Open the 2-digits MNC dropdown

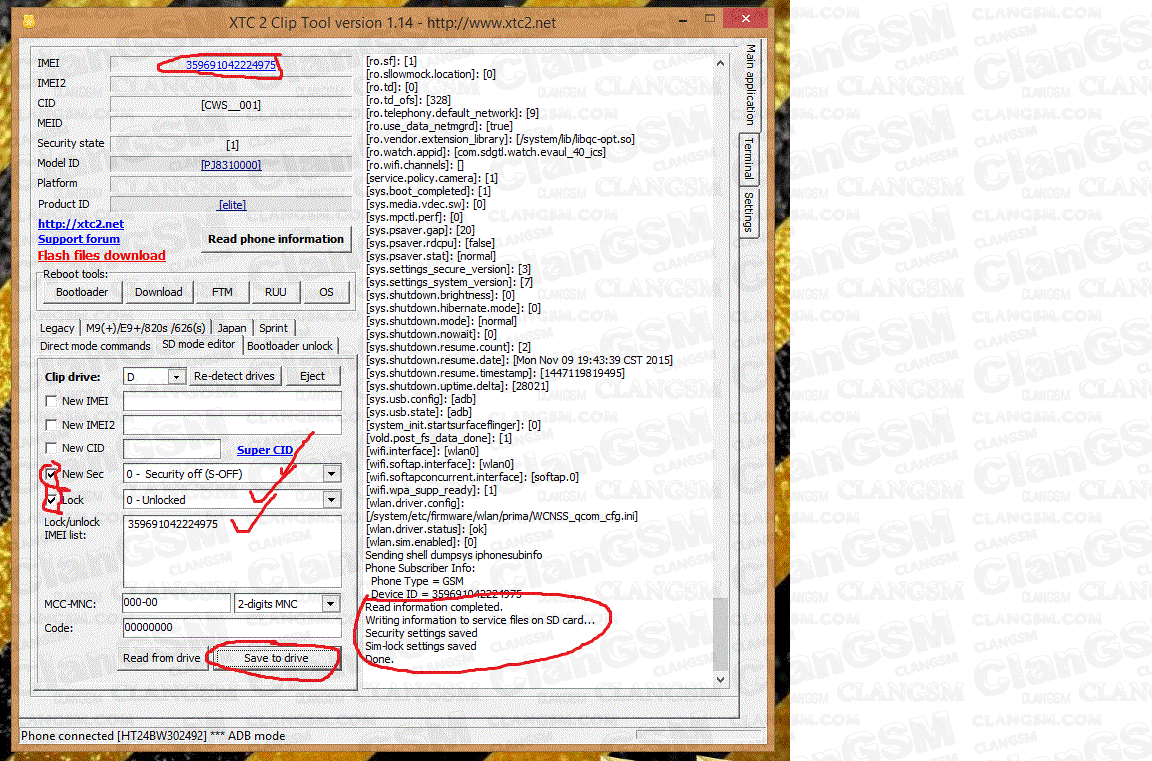coord(331,604)
